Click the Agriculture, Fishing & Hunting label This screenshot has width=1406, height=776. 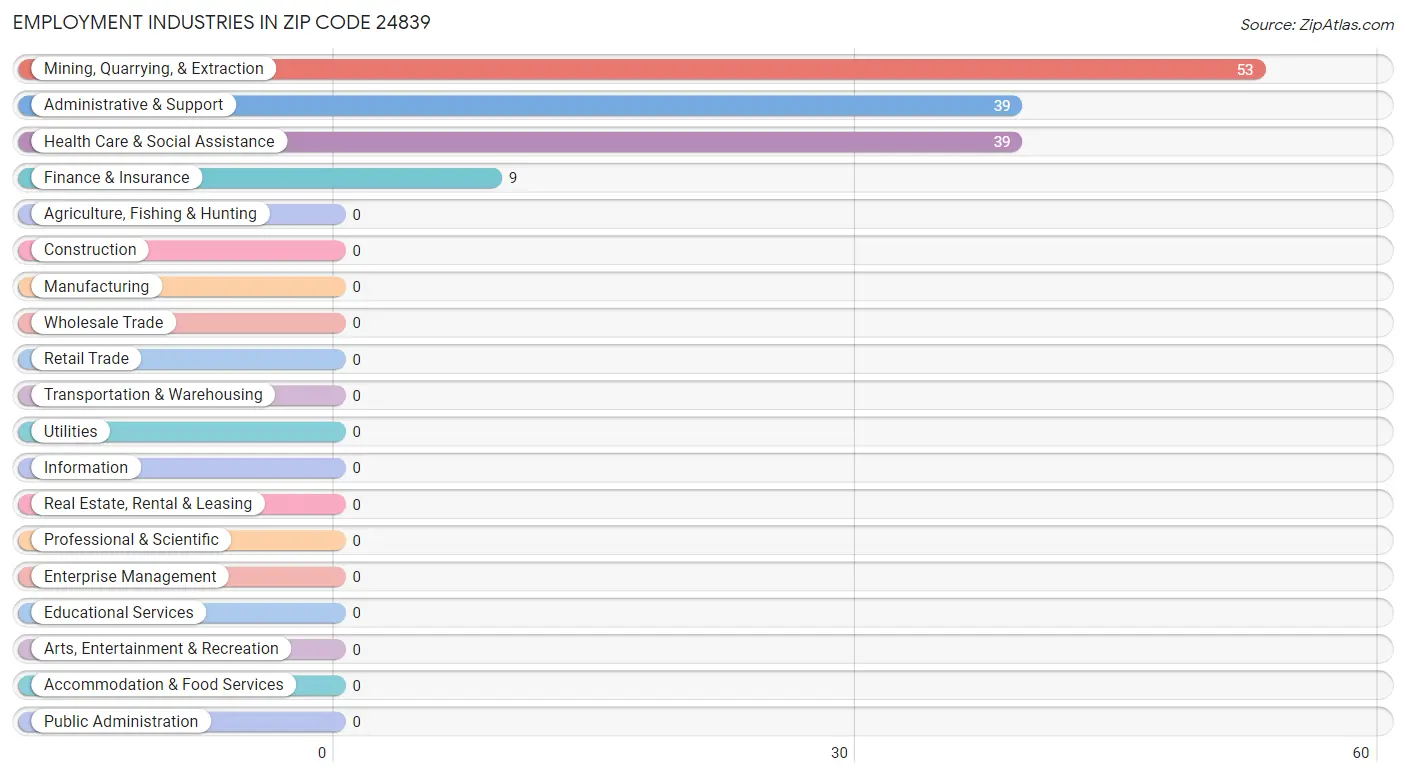click(150, 214)
